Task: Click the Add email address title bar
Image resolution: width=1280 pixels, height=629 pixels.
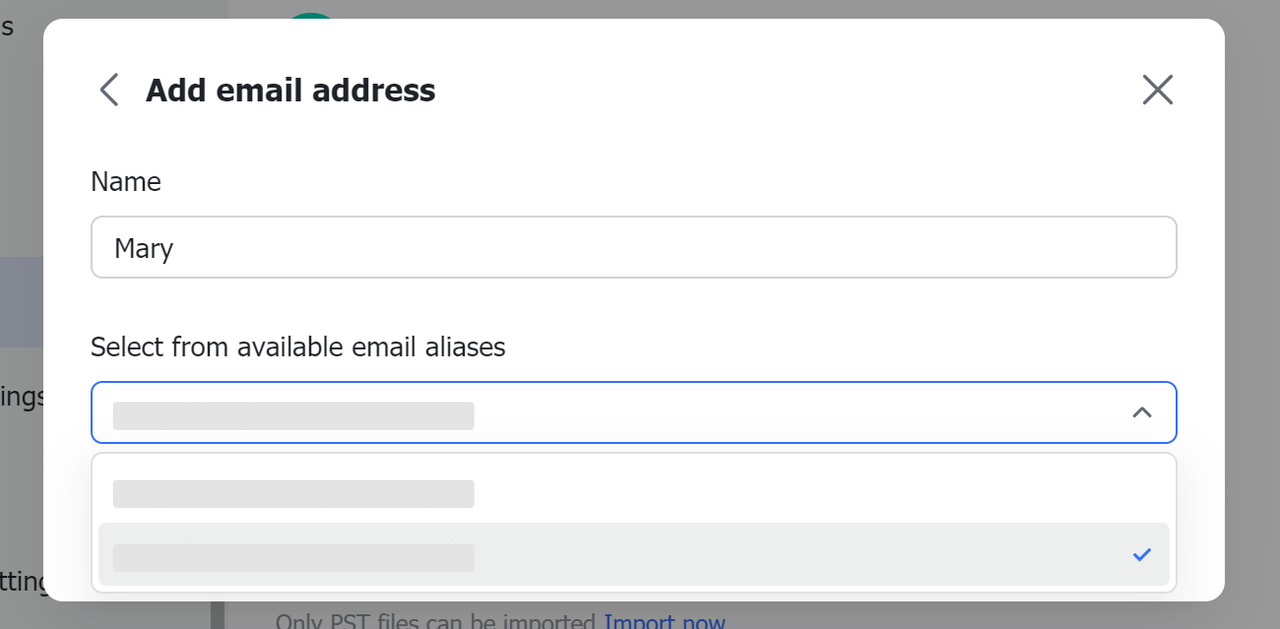Action: pos(290,89)
